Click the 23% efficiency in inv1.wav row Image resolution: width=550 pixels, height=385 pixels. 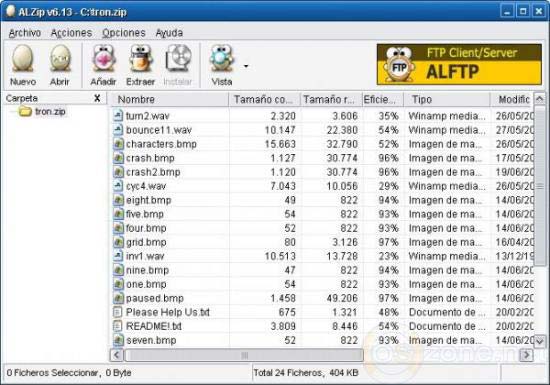point(388,256)
